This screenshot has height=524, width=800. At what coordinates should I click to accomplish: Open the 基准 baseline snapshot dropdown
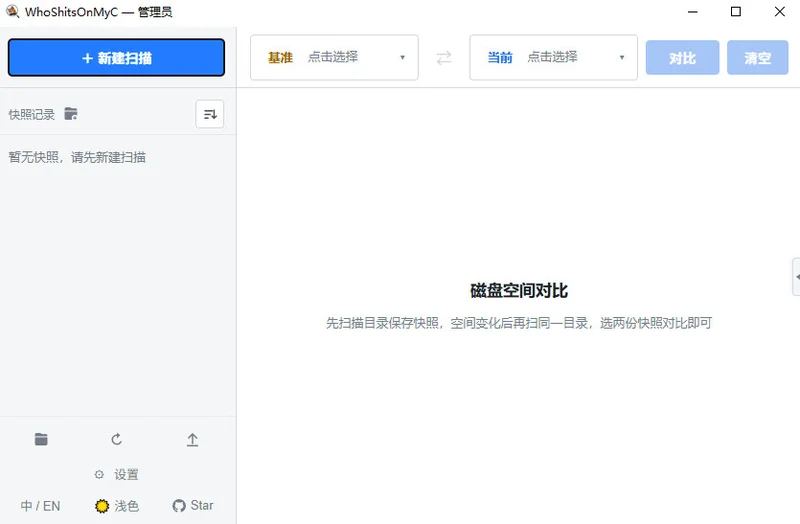[x=334, y=57]
